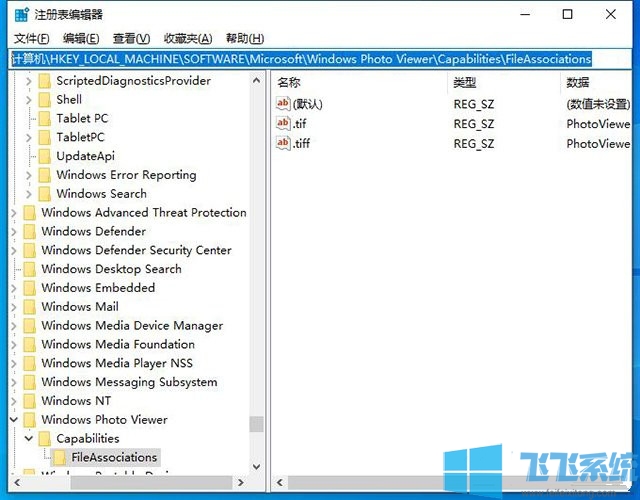
Task: Select the TabletPC folder icon
Action: click(44, 137)
